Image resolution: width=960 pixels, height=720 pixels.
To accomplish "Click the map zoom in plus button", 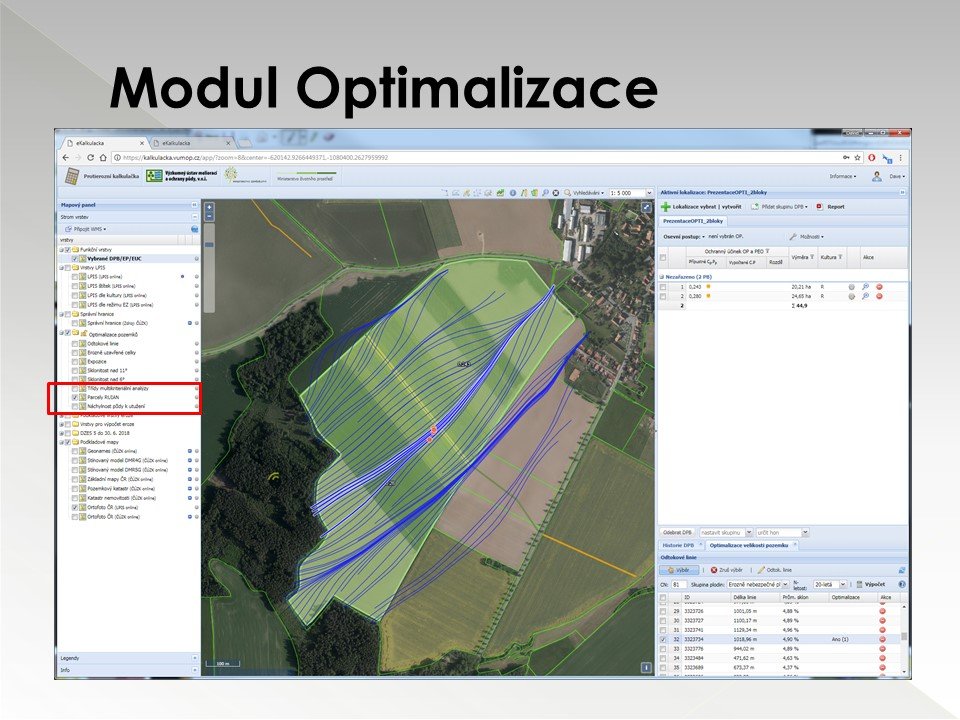I will click(x=209, y=207).
